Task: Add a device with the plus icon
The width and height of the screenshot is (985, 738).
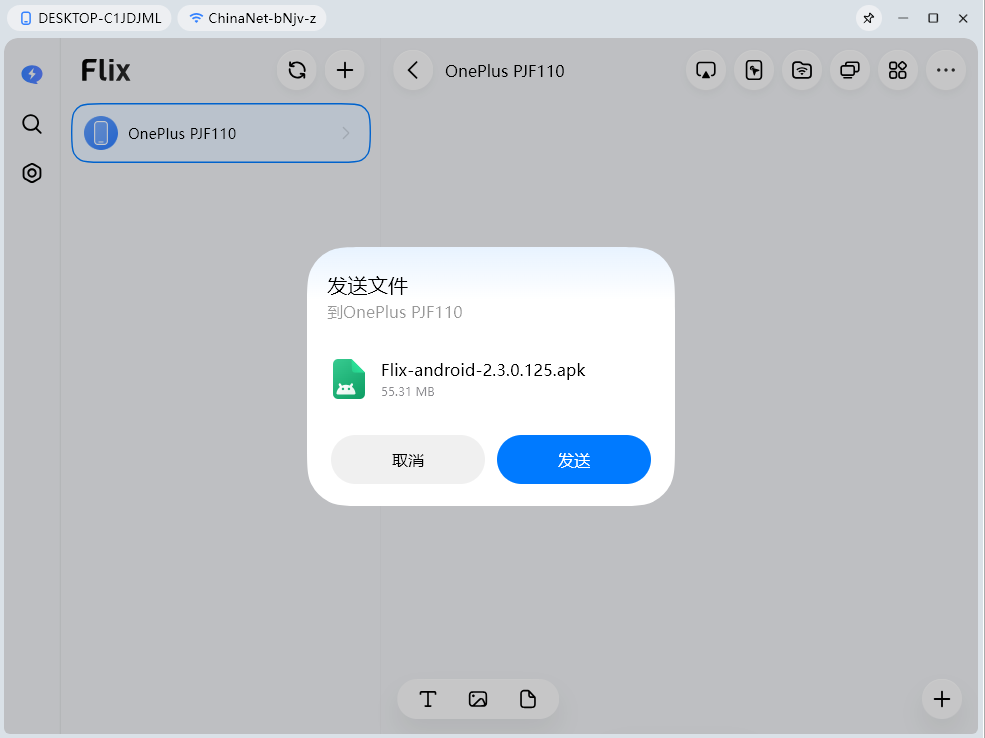Action: click(345, 70)
